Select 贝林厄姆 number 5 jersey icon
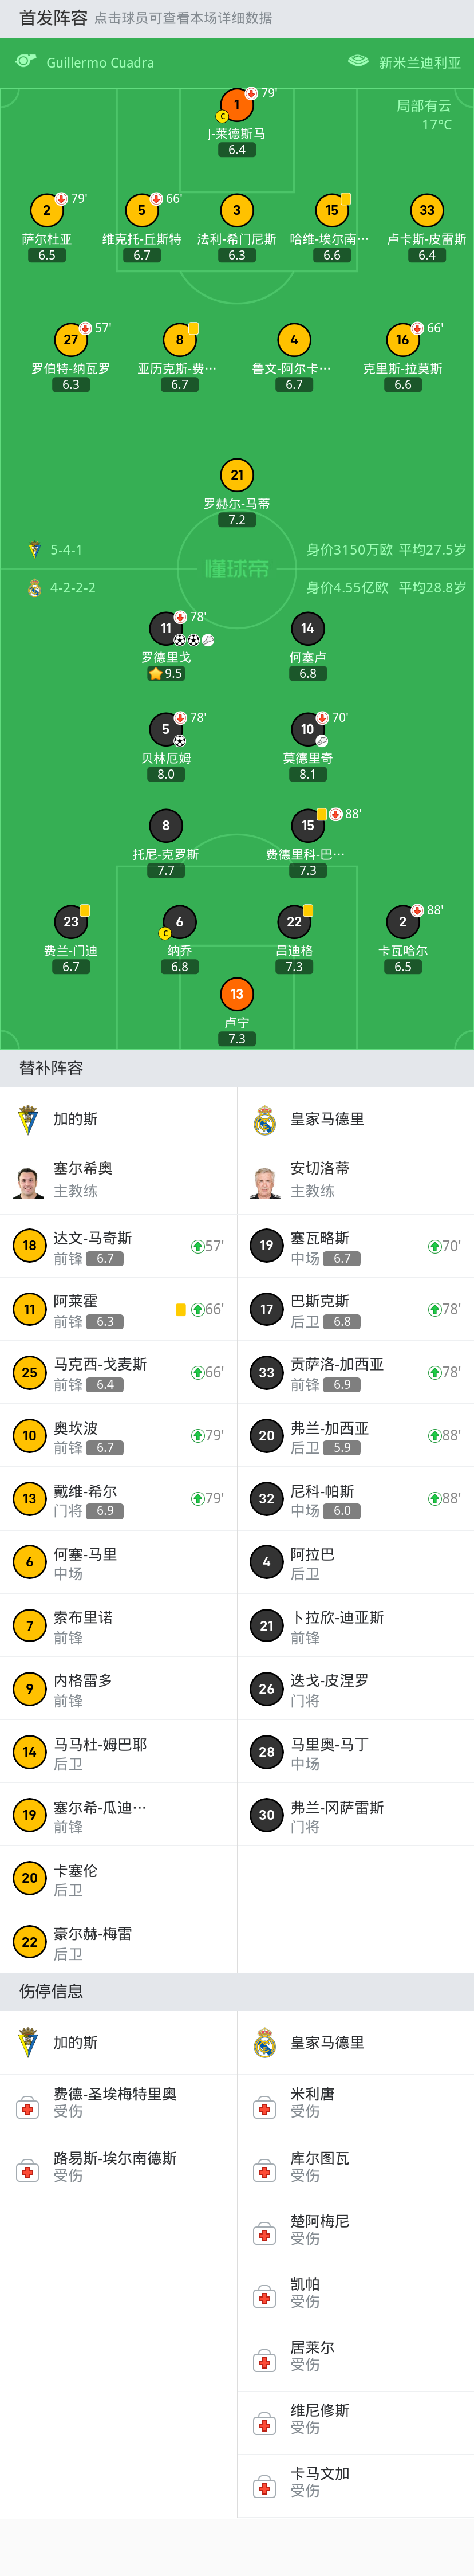The height and width of the screenshot is (2576, 474). click(166, 729)
